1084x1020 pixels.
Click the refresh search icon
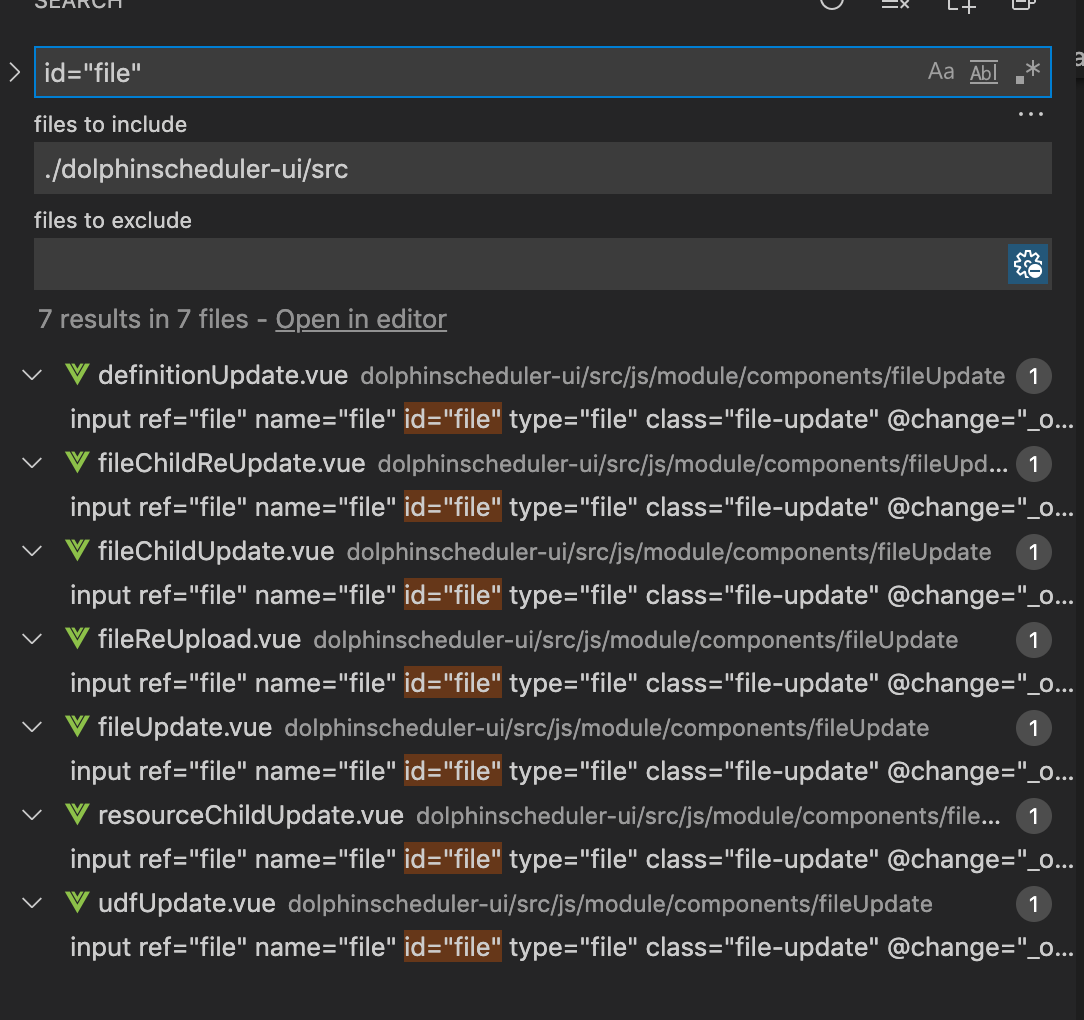[832, 3]
